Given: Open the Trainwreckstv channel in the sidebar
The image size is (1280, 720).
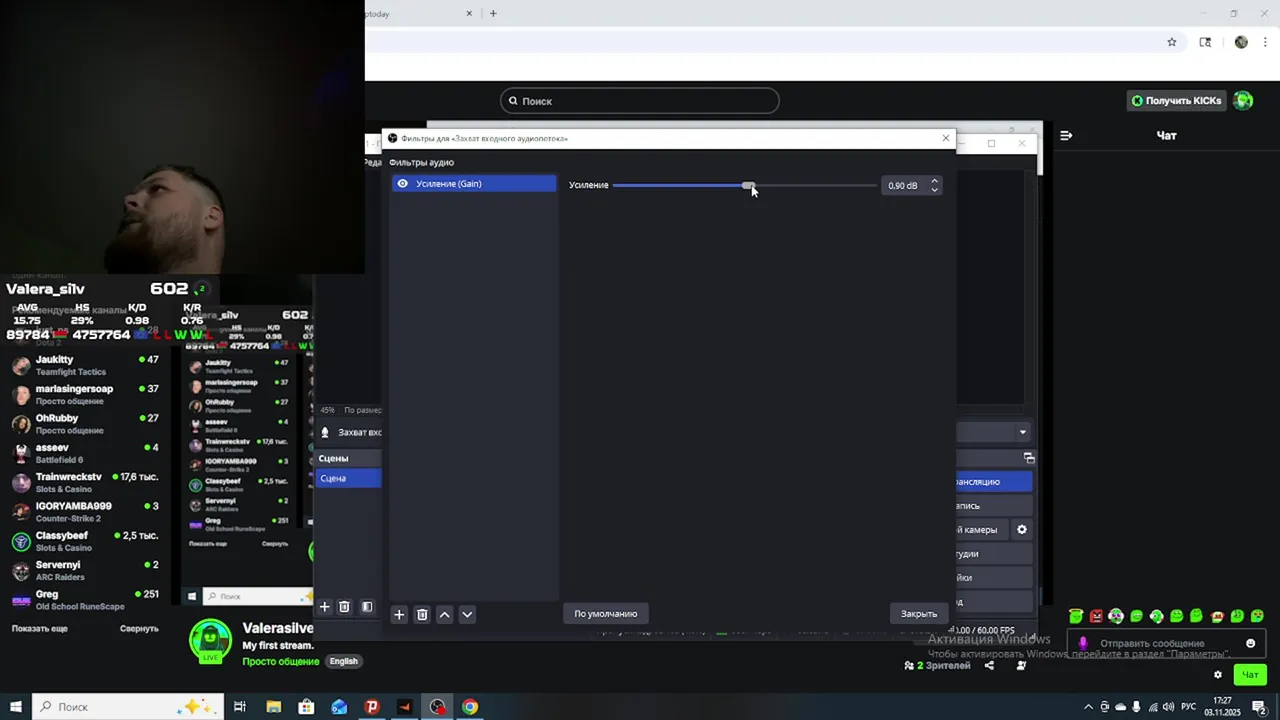Looking at the screenshot, I should (86, 482).
